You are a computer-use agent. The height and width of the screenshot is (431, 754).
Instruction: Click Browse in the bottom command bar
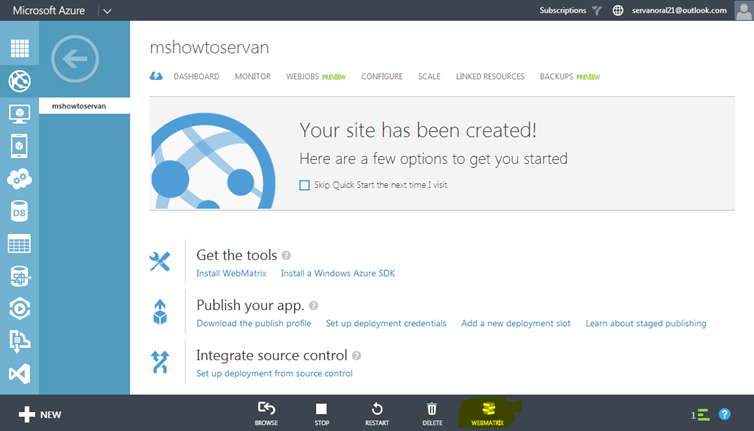(266, 414)
